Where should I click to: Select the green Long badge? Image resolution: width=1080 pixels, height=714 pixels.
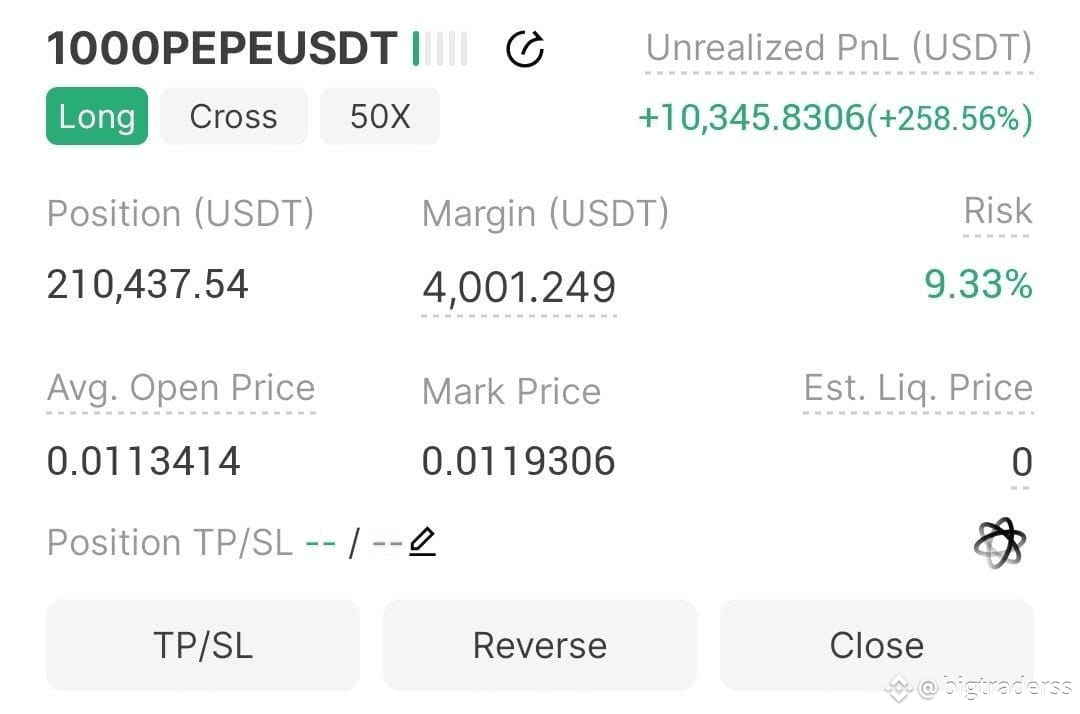click(97, 116)
